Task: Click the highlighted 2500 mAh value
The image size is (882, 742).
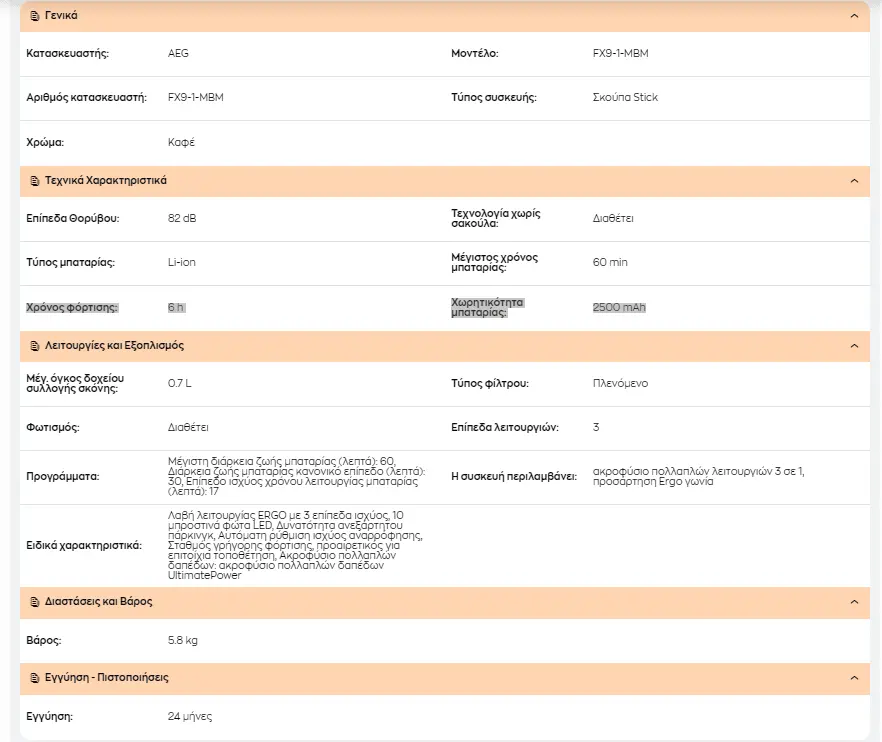Action: (x=619, y=307)
